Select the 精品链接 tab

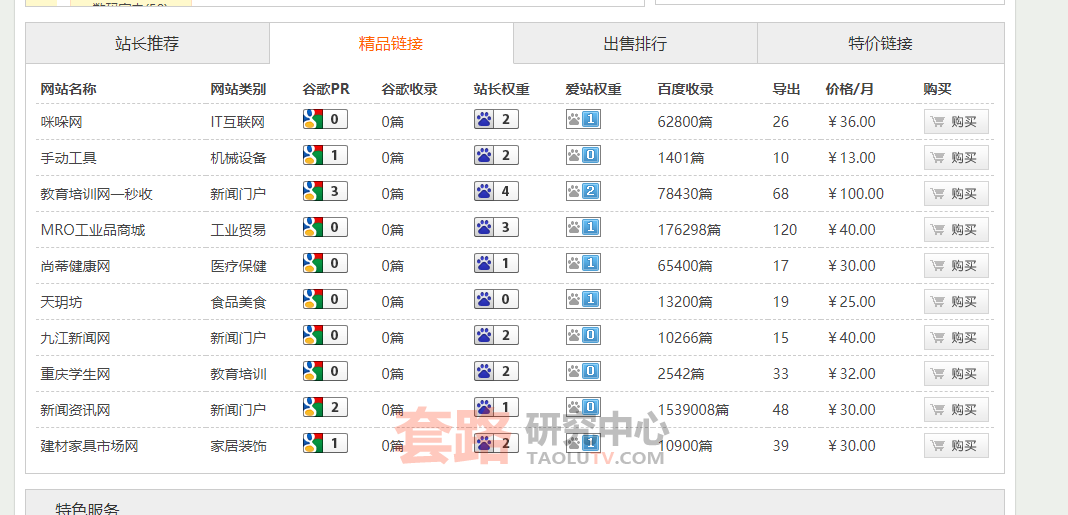(x=391, y=44)
